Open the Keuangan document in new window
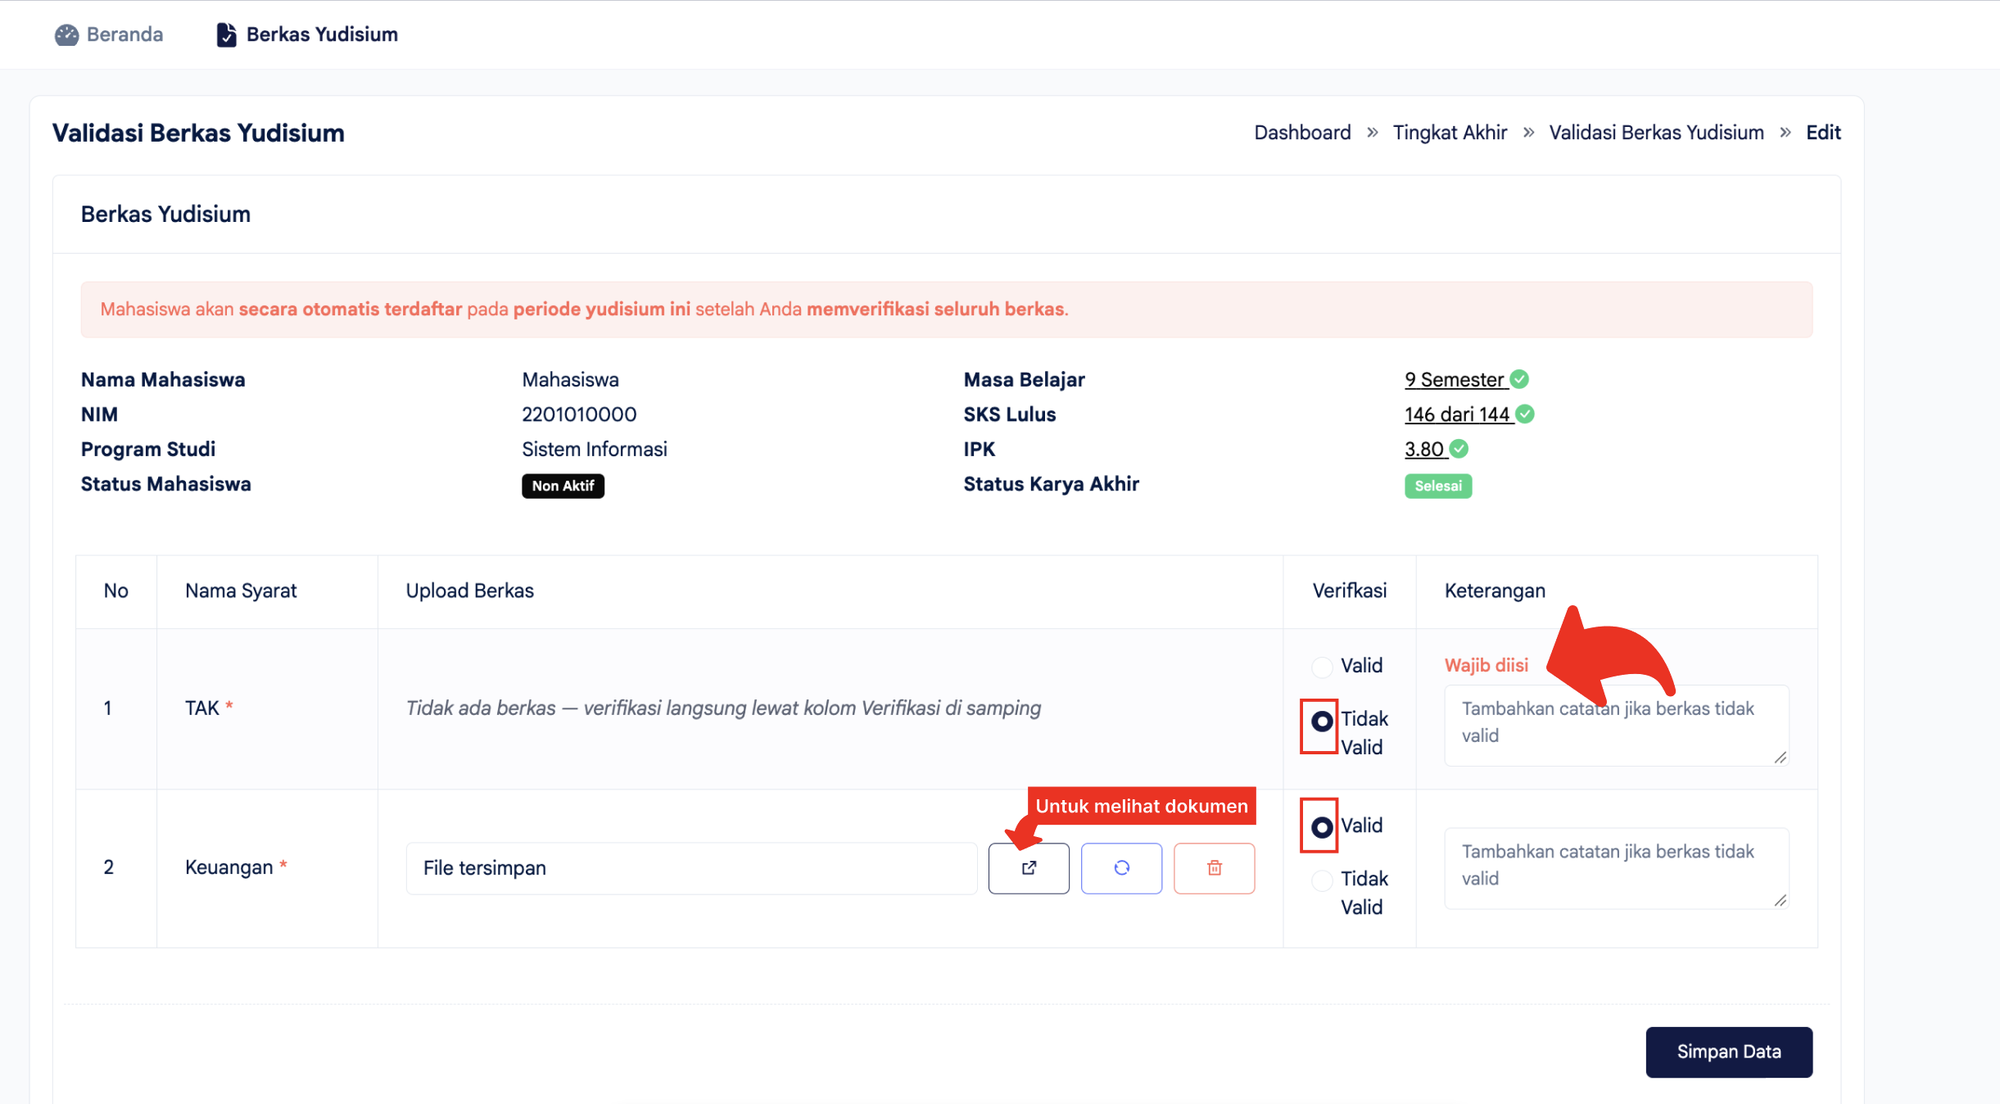Screen dimensions: 2000x1104 (1028, 868)
